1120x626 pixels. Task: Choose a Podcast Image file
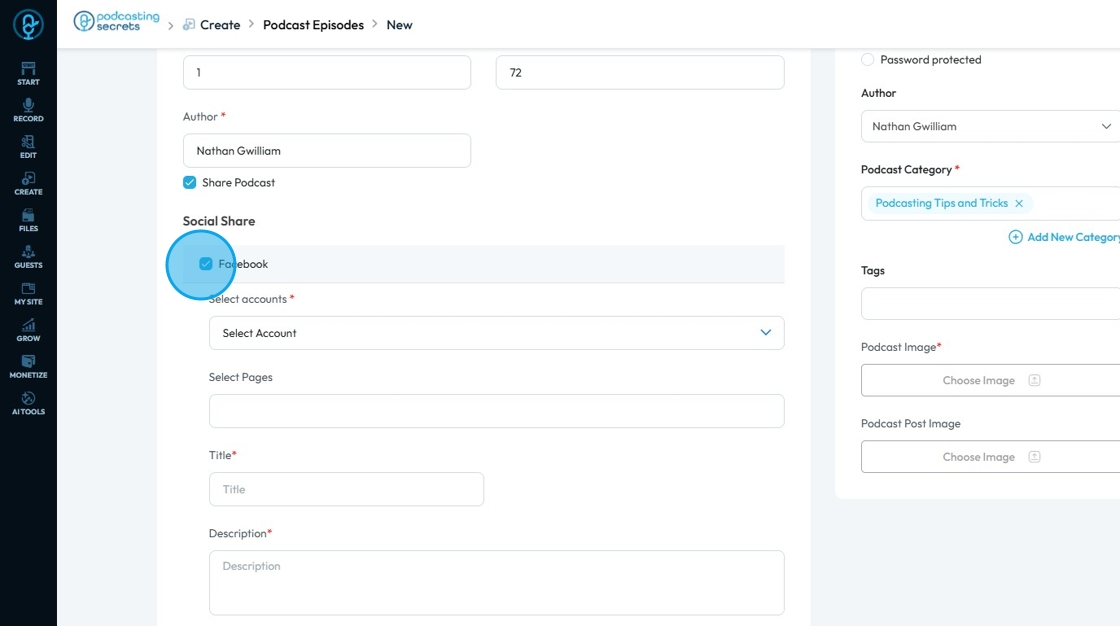(990, 380)
